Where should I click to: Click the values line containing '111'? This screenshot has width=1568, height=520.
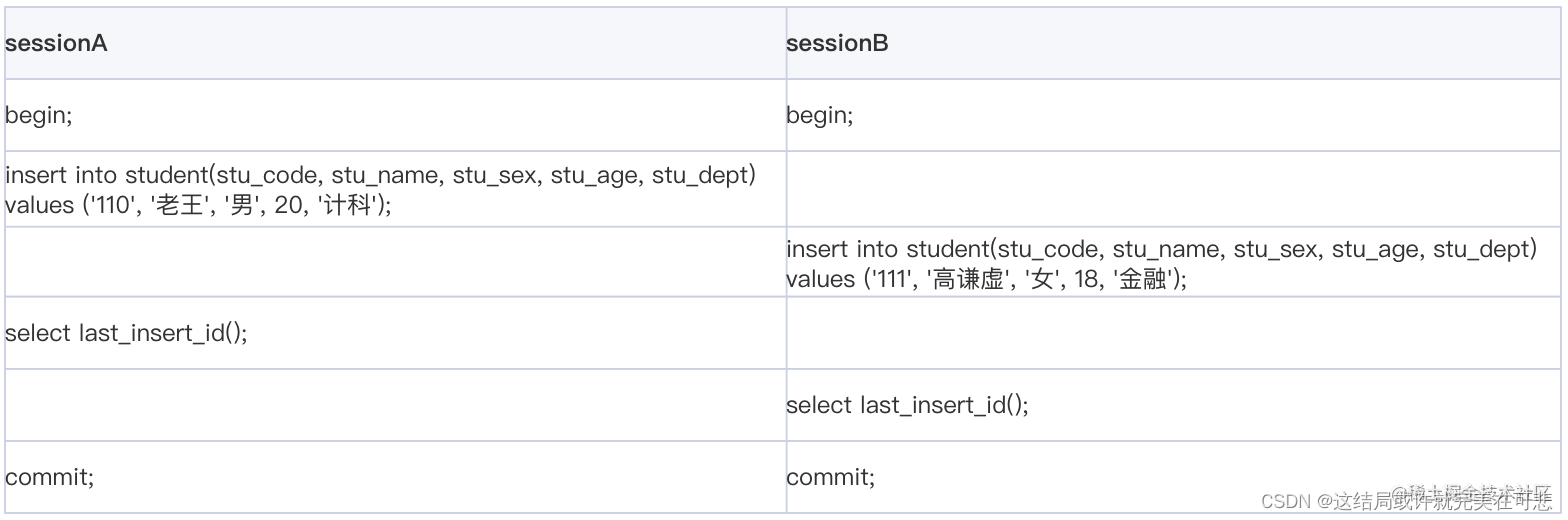point(986,280)
